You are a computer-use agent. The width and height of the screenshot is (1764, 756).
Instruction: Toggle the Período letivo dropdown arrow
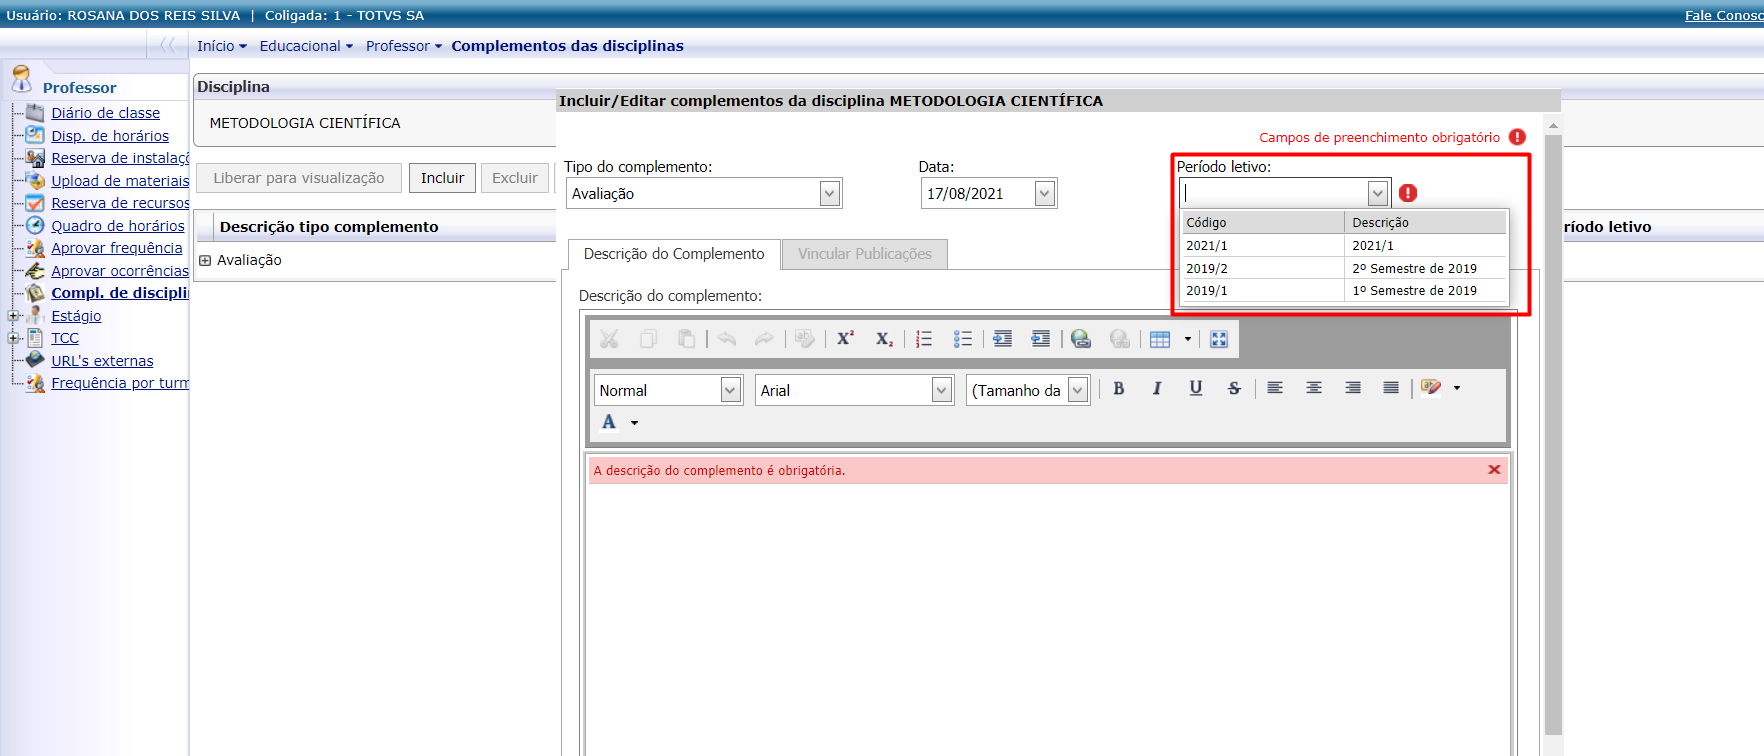point(1378,193)
